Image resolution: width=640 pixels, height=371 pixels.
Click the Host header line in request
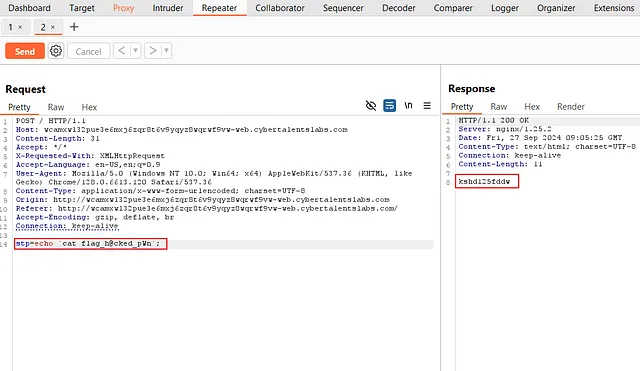[182, 129]
